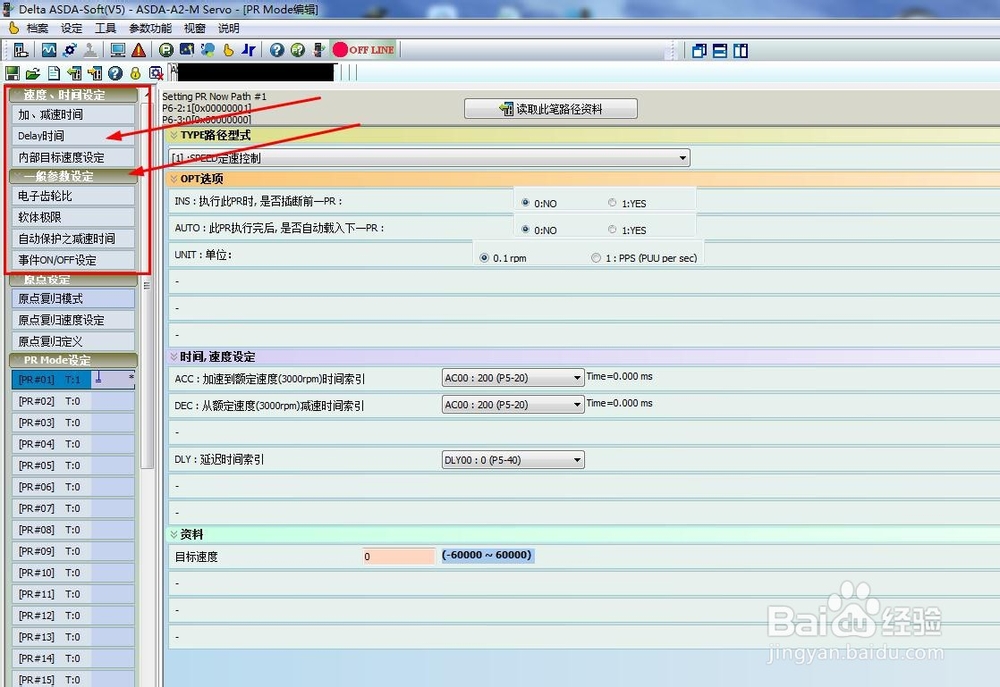
Task: Open 原点复归模式 settings
Action: [73, 299]
